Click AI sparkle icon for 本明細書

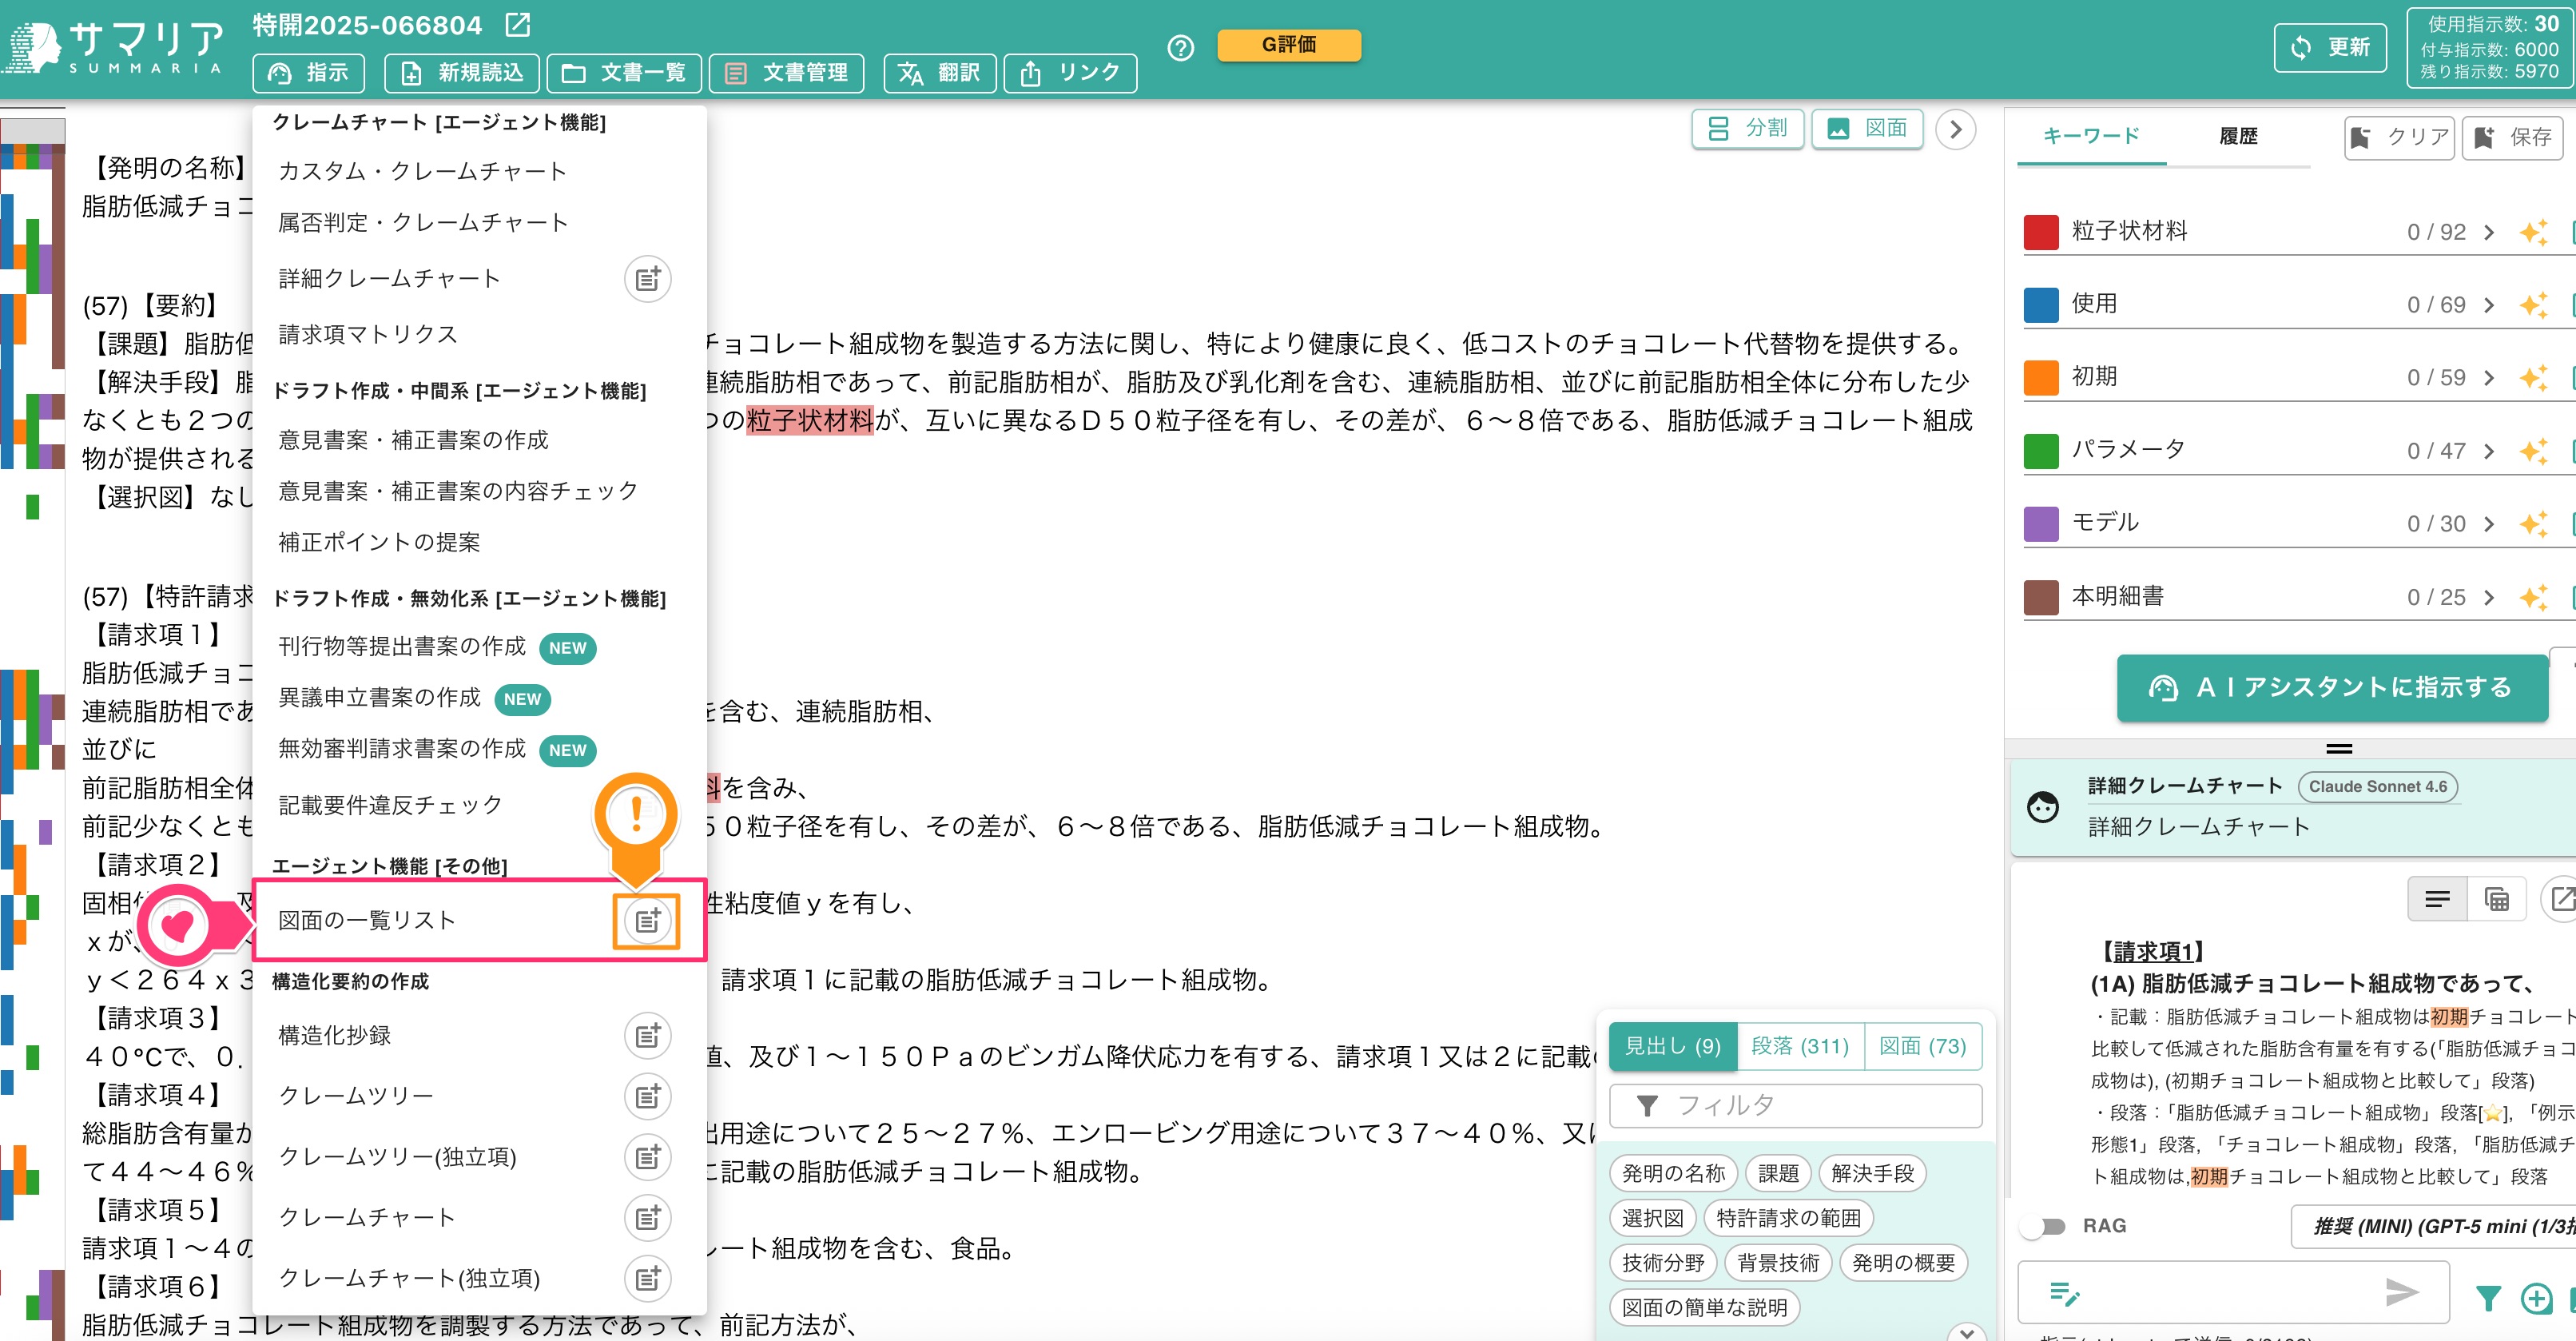pos(2534,597)
